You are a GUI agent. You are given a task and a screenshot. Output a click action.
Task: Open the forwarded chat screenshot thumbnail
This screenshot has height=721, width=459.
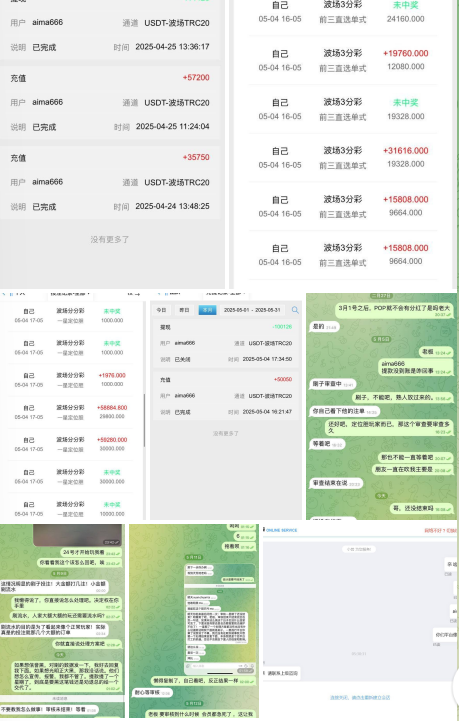pos(220,618)
